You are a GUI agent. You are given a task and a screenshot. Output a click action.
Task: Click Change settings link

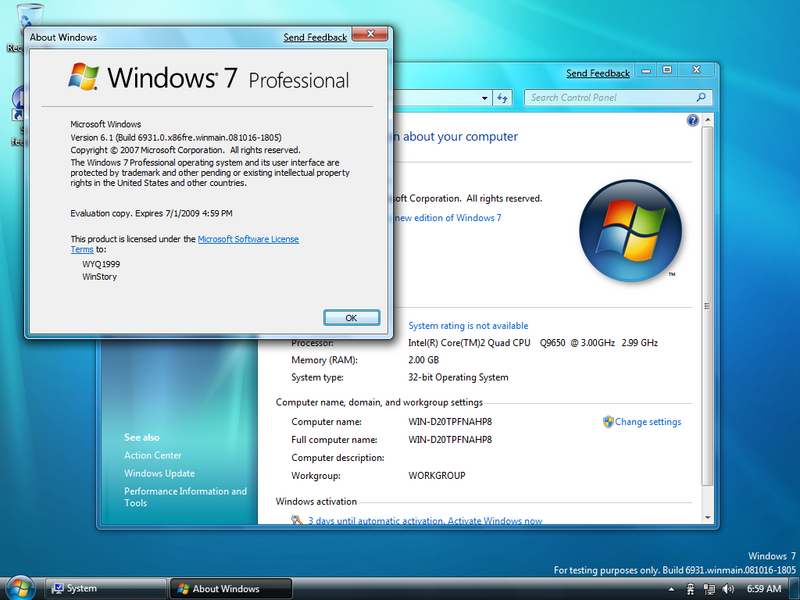click(648, 422)
